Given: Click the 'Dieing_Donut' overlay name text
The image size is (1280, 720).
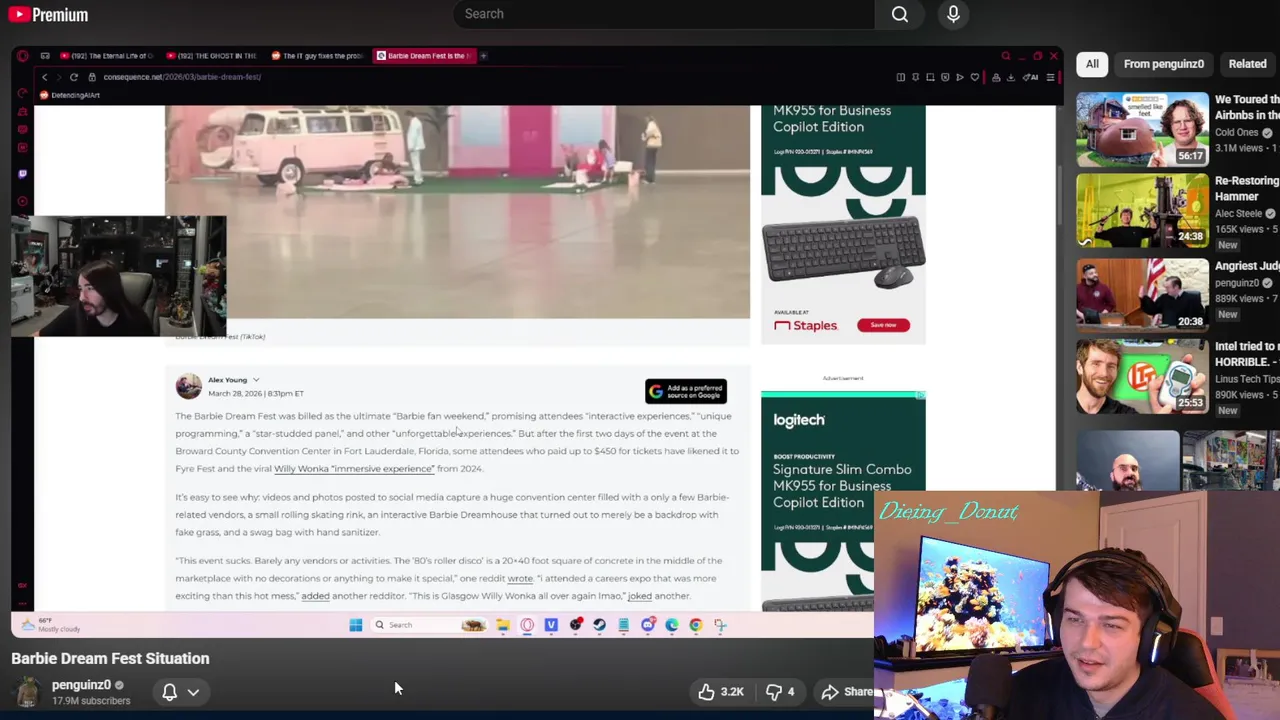Looking at the screenshot, I should point(948,512).
